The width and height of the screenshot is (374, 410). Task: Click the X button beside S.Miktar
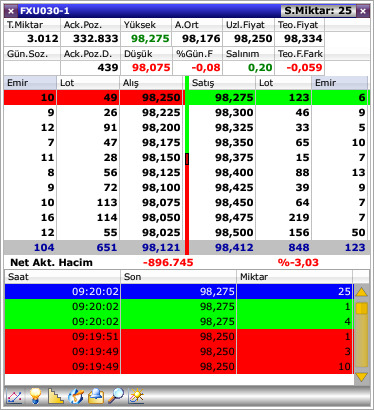pyautogui.click(x=363, y=11)
